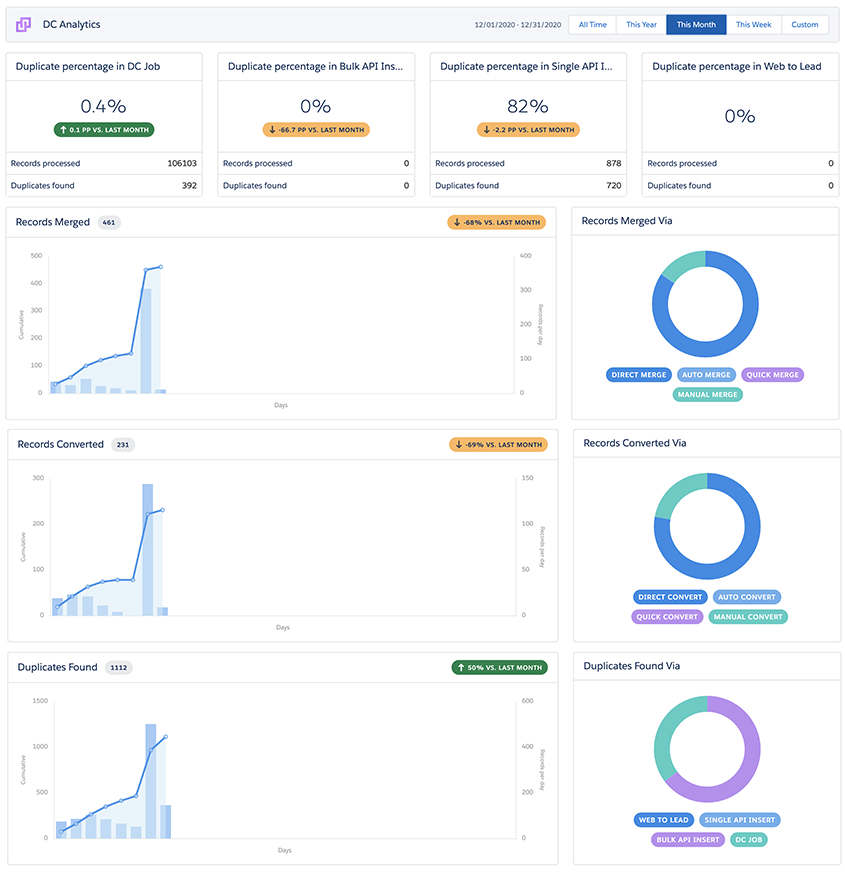Select the All Time range tab
Viewport: 845px width, 873px height.
tap(592, 24)
